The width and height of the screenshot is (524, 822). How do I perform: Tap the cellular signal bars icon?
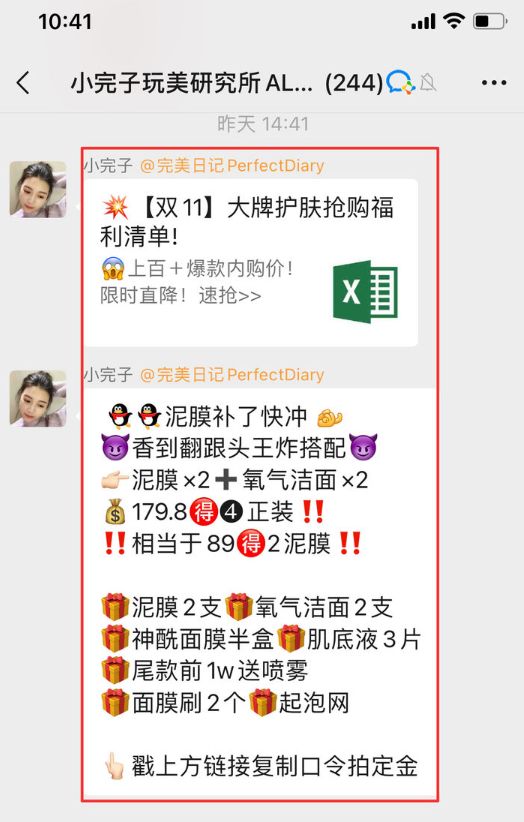423,22
